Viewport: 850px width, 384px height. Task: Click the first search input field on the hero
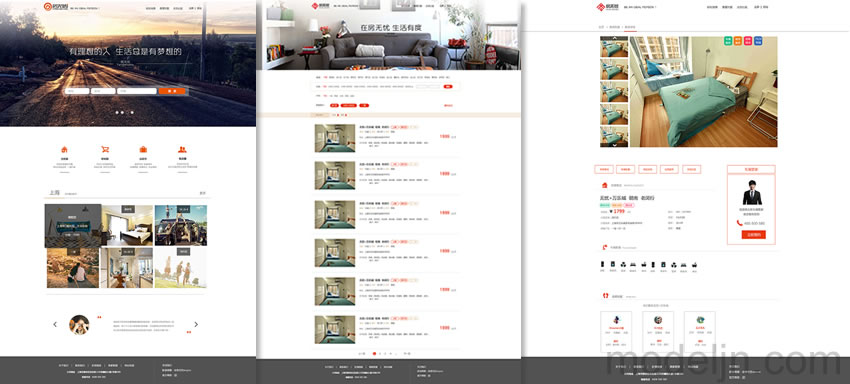(77, 91)
